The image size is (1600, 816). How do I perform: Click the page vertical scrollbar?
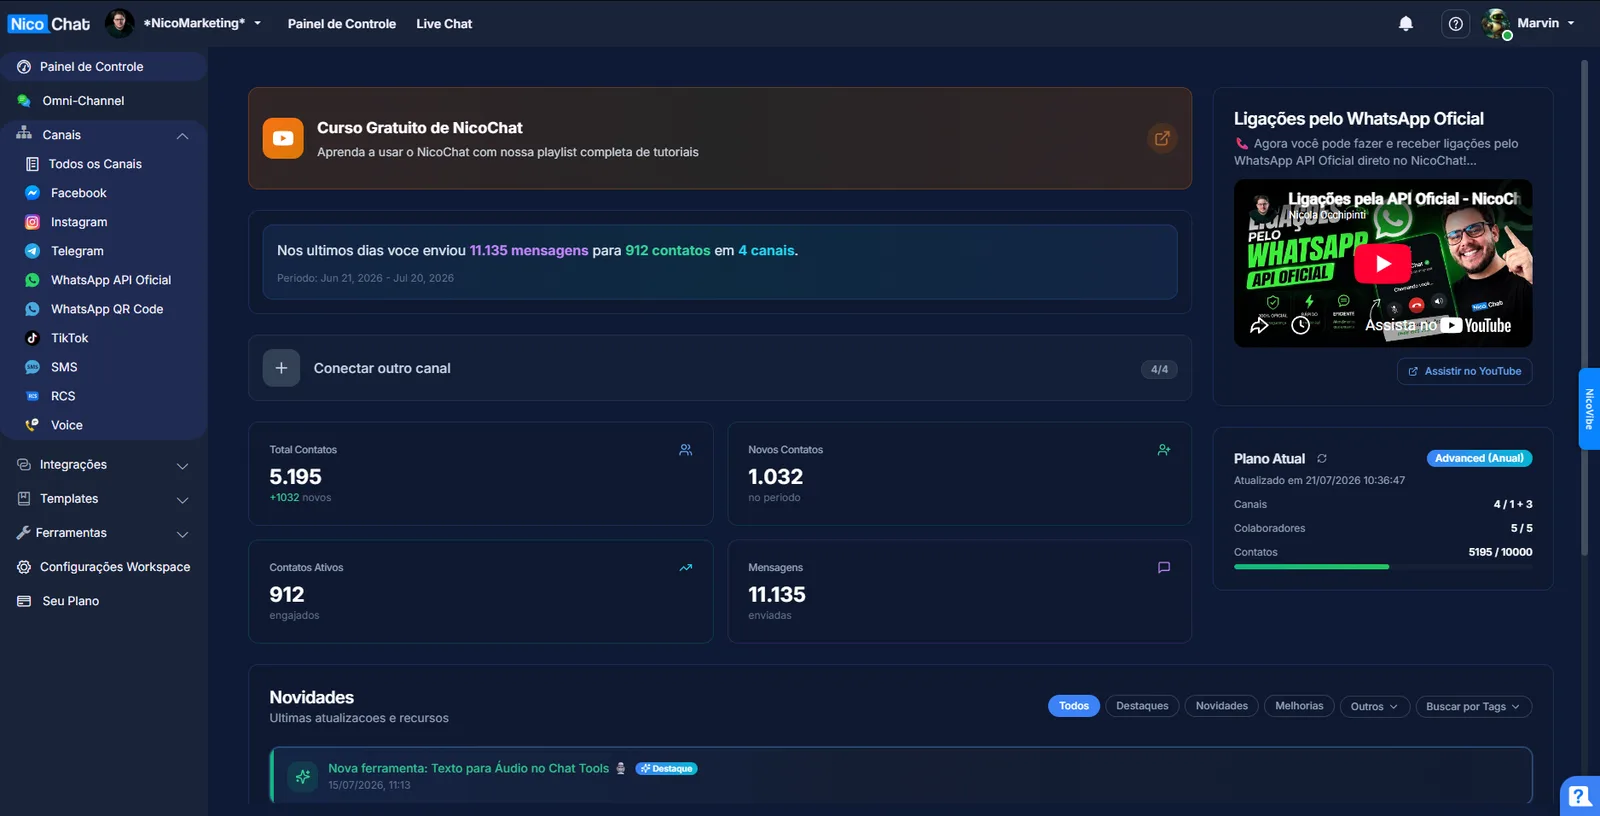(x=1584, y=308)
